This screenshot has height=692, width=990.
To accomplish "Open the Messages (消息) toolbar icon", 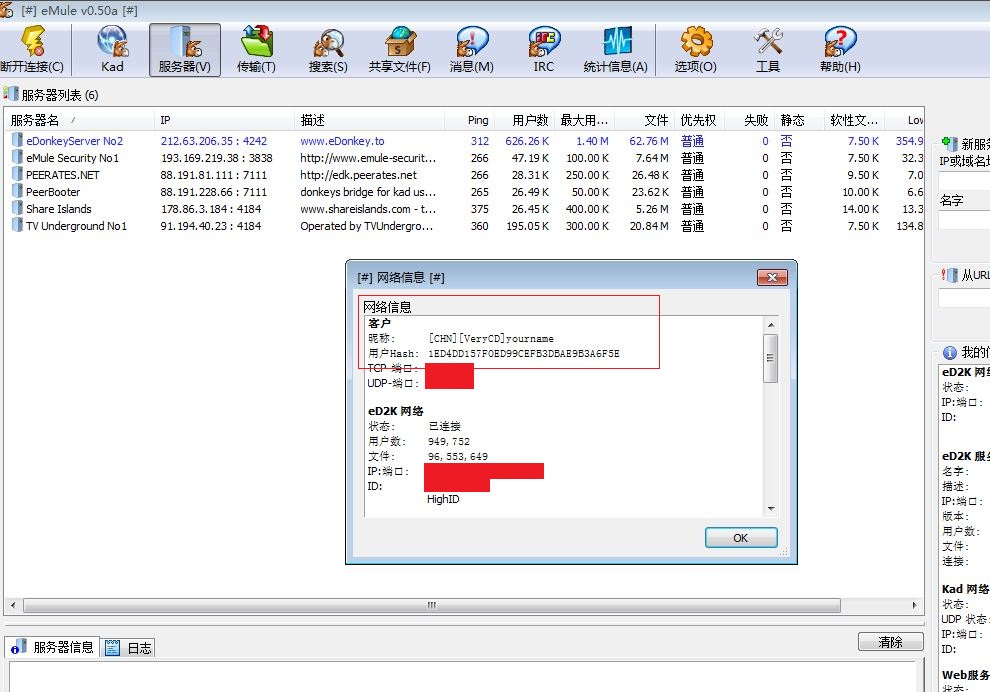I will click(472, 49).
